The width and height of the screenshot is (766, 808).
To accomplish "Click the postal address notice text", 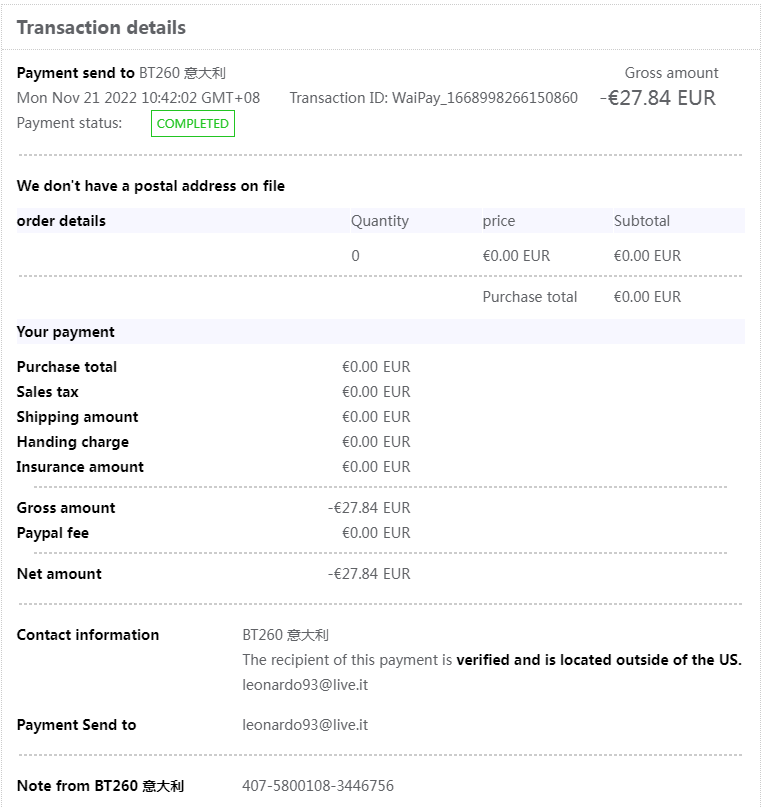I will pos(151,186).
